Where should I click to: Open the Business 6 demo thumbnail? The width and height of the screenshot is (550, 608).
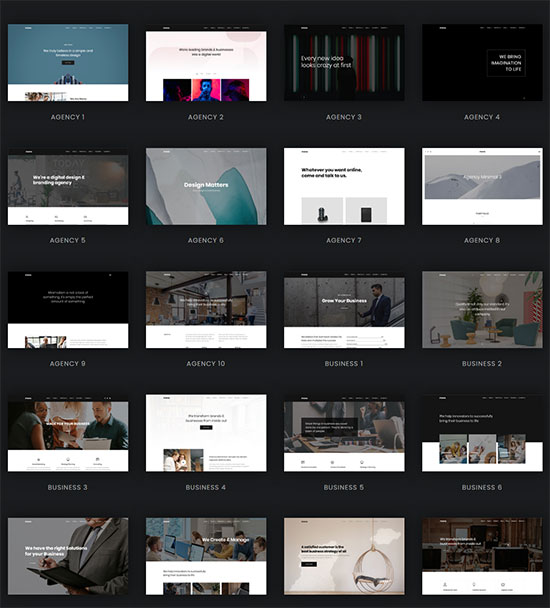click(482, 433)
